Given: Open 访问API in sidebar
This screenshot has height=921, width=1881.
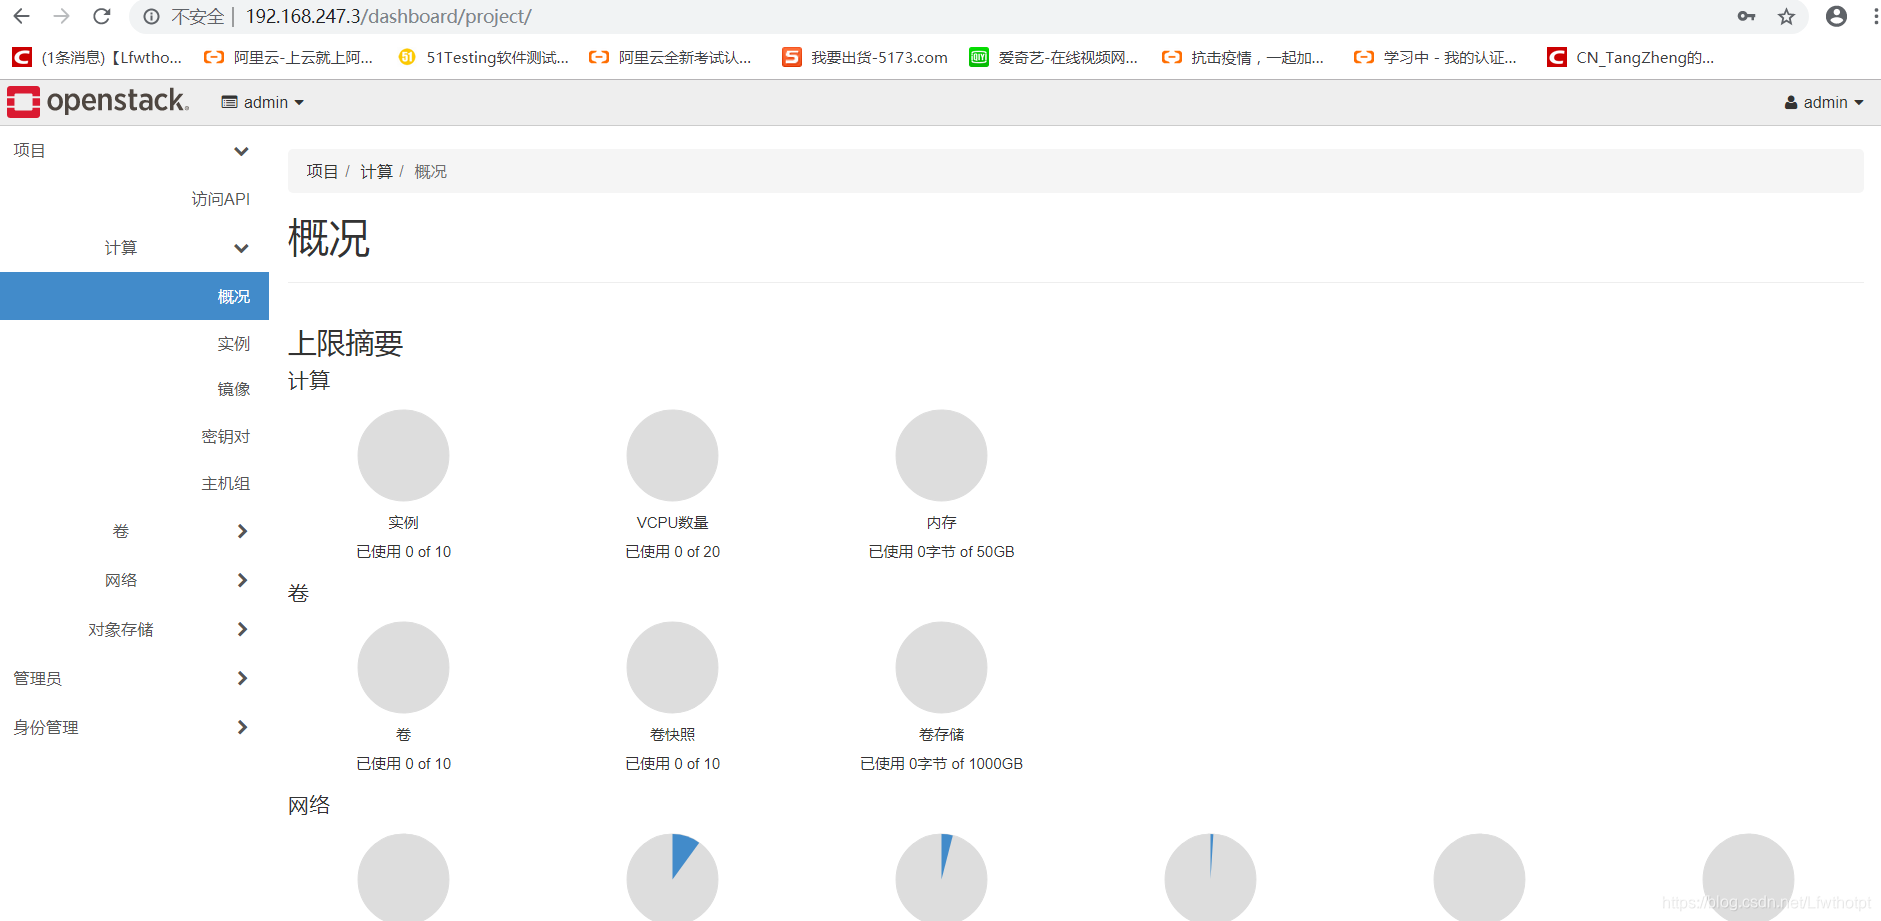Looking at the screenshot, I should tap(221, 199).
